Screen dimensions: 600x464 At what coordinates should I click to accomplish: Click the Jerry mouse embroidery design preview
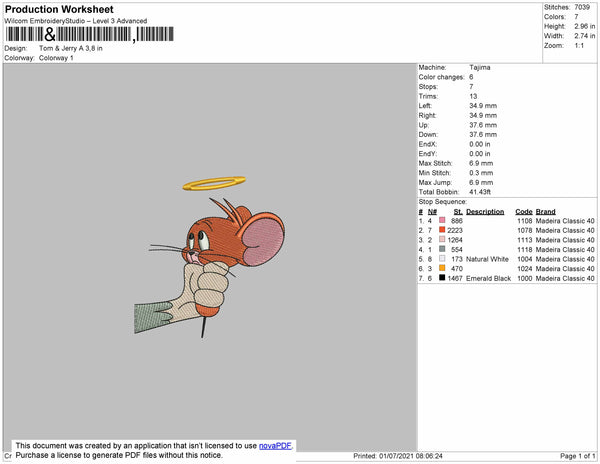209,257
